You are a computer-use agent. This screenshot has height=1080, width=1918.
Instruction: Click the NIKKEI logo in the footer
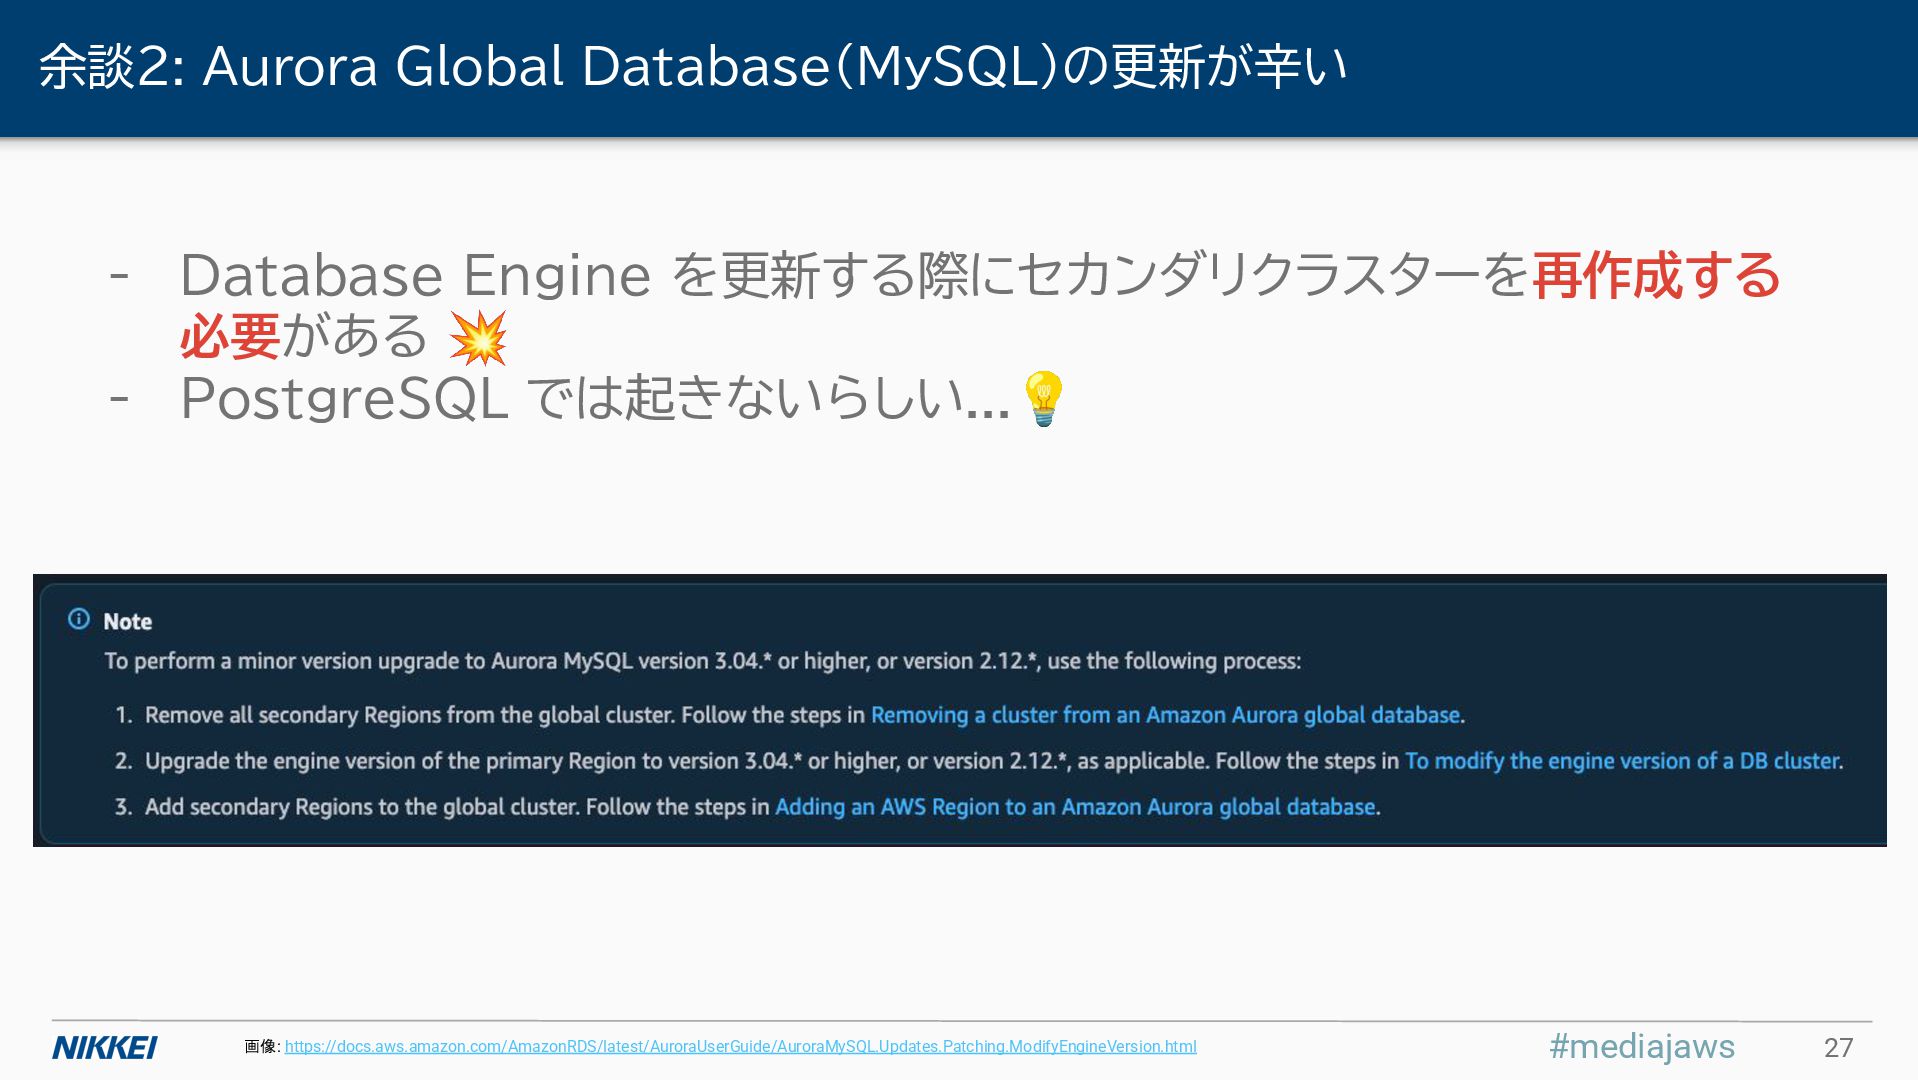105,1048
